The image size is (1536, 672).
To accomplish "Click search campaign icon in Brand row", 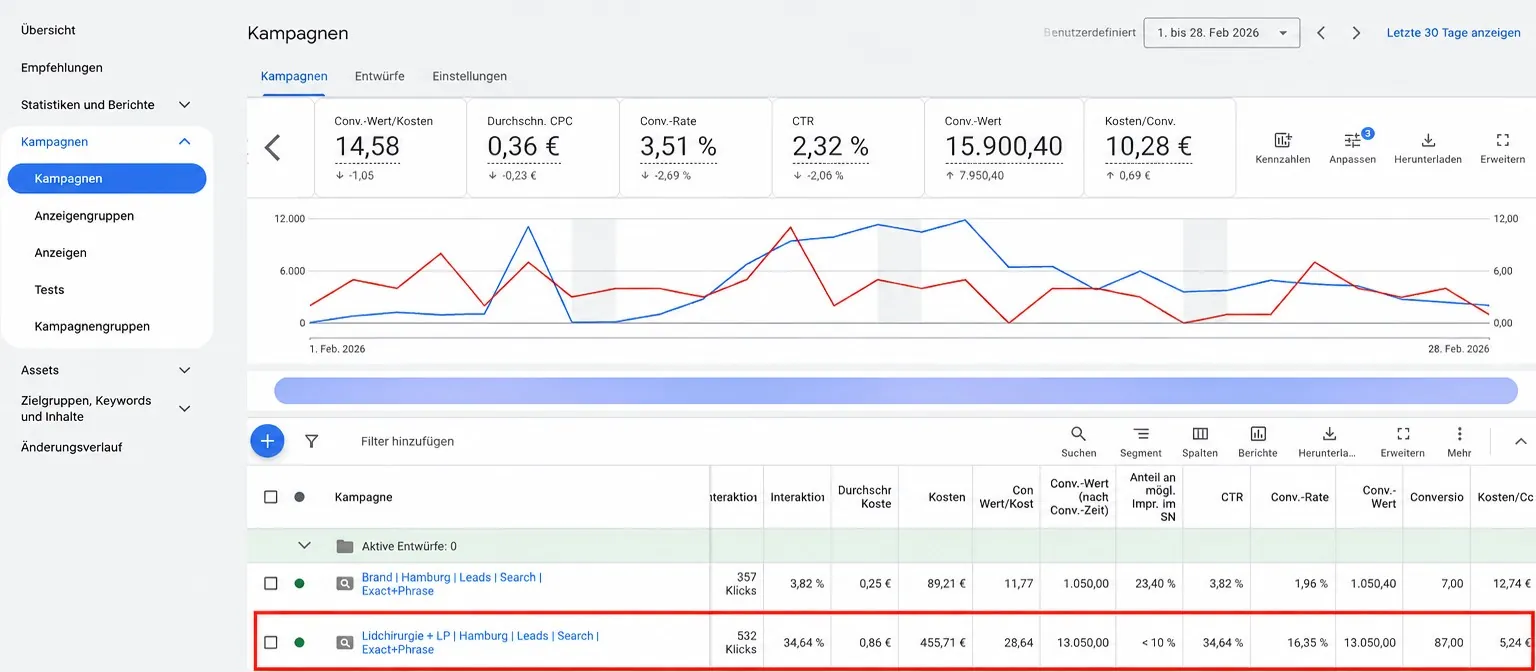I will [345, 584].
